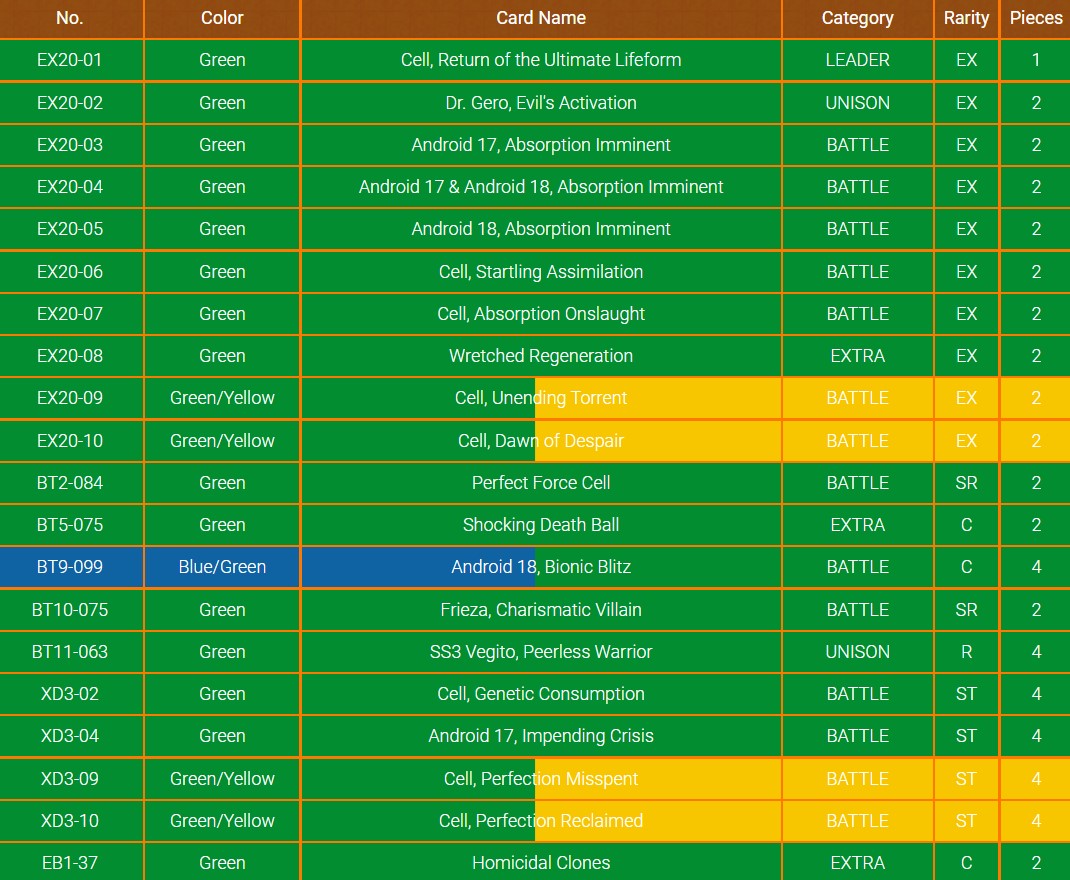Click the 'Category' column header
This screenshot has width=1070, height=880.
[x=857, y=18]
